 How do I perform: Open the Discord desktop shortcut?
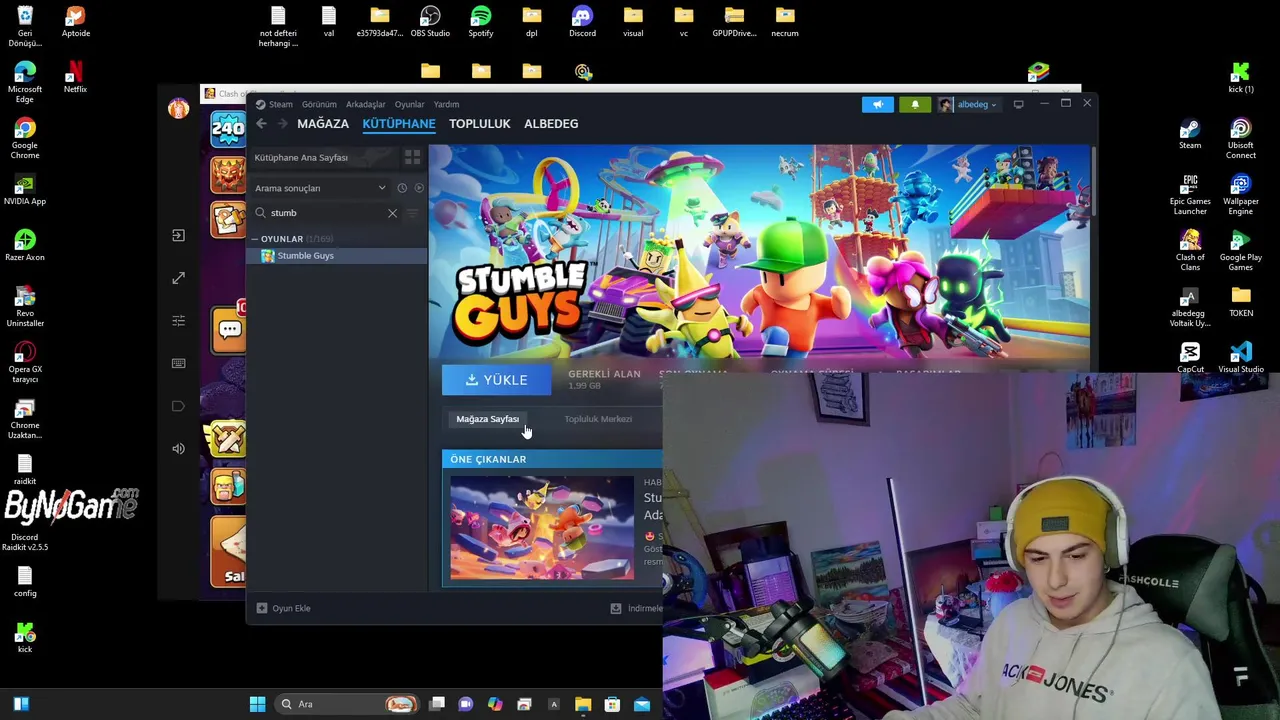582,21
